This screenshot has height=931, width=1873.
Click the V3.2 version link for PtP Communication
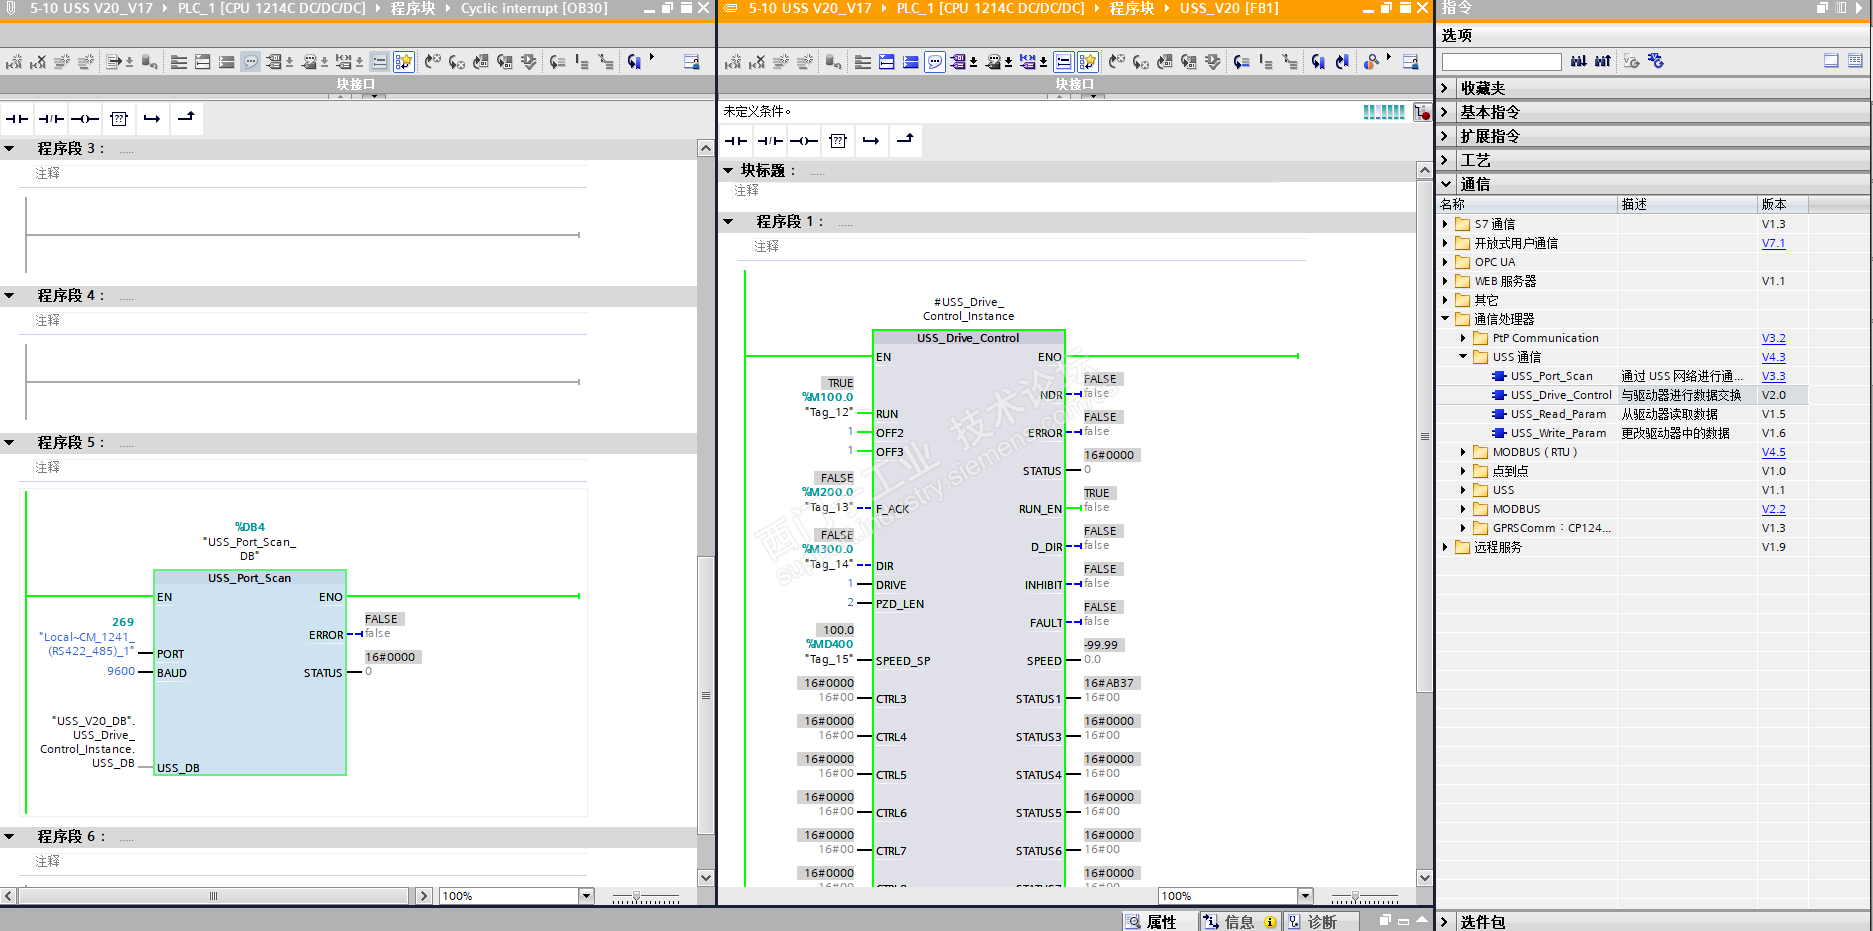click(x=1773, y=339)
